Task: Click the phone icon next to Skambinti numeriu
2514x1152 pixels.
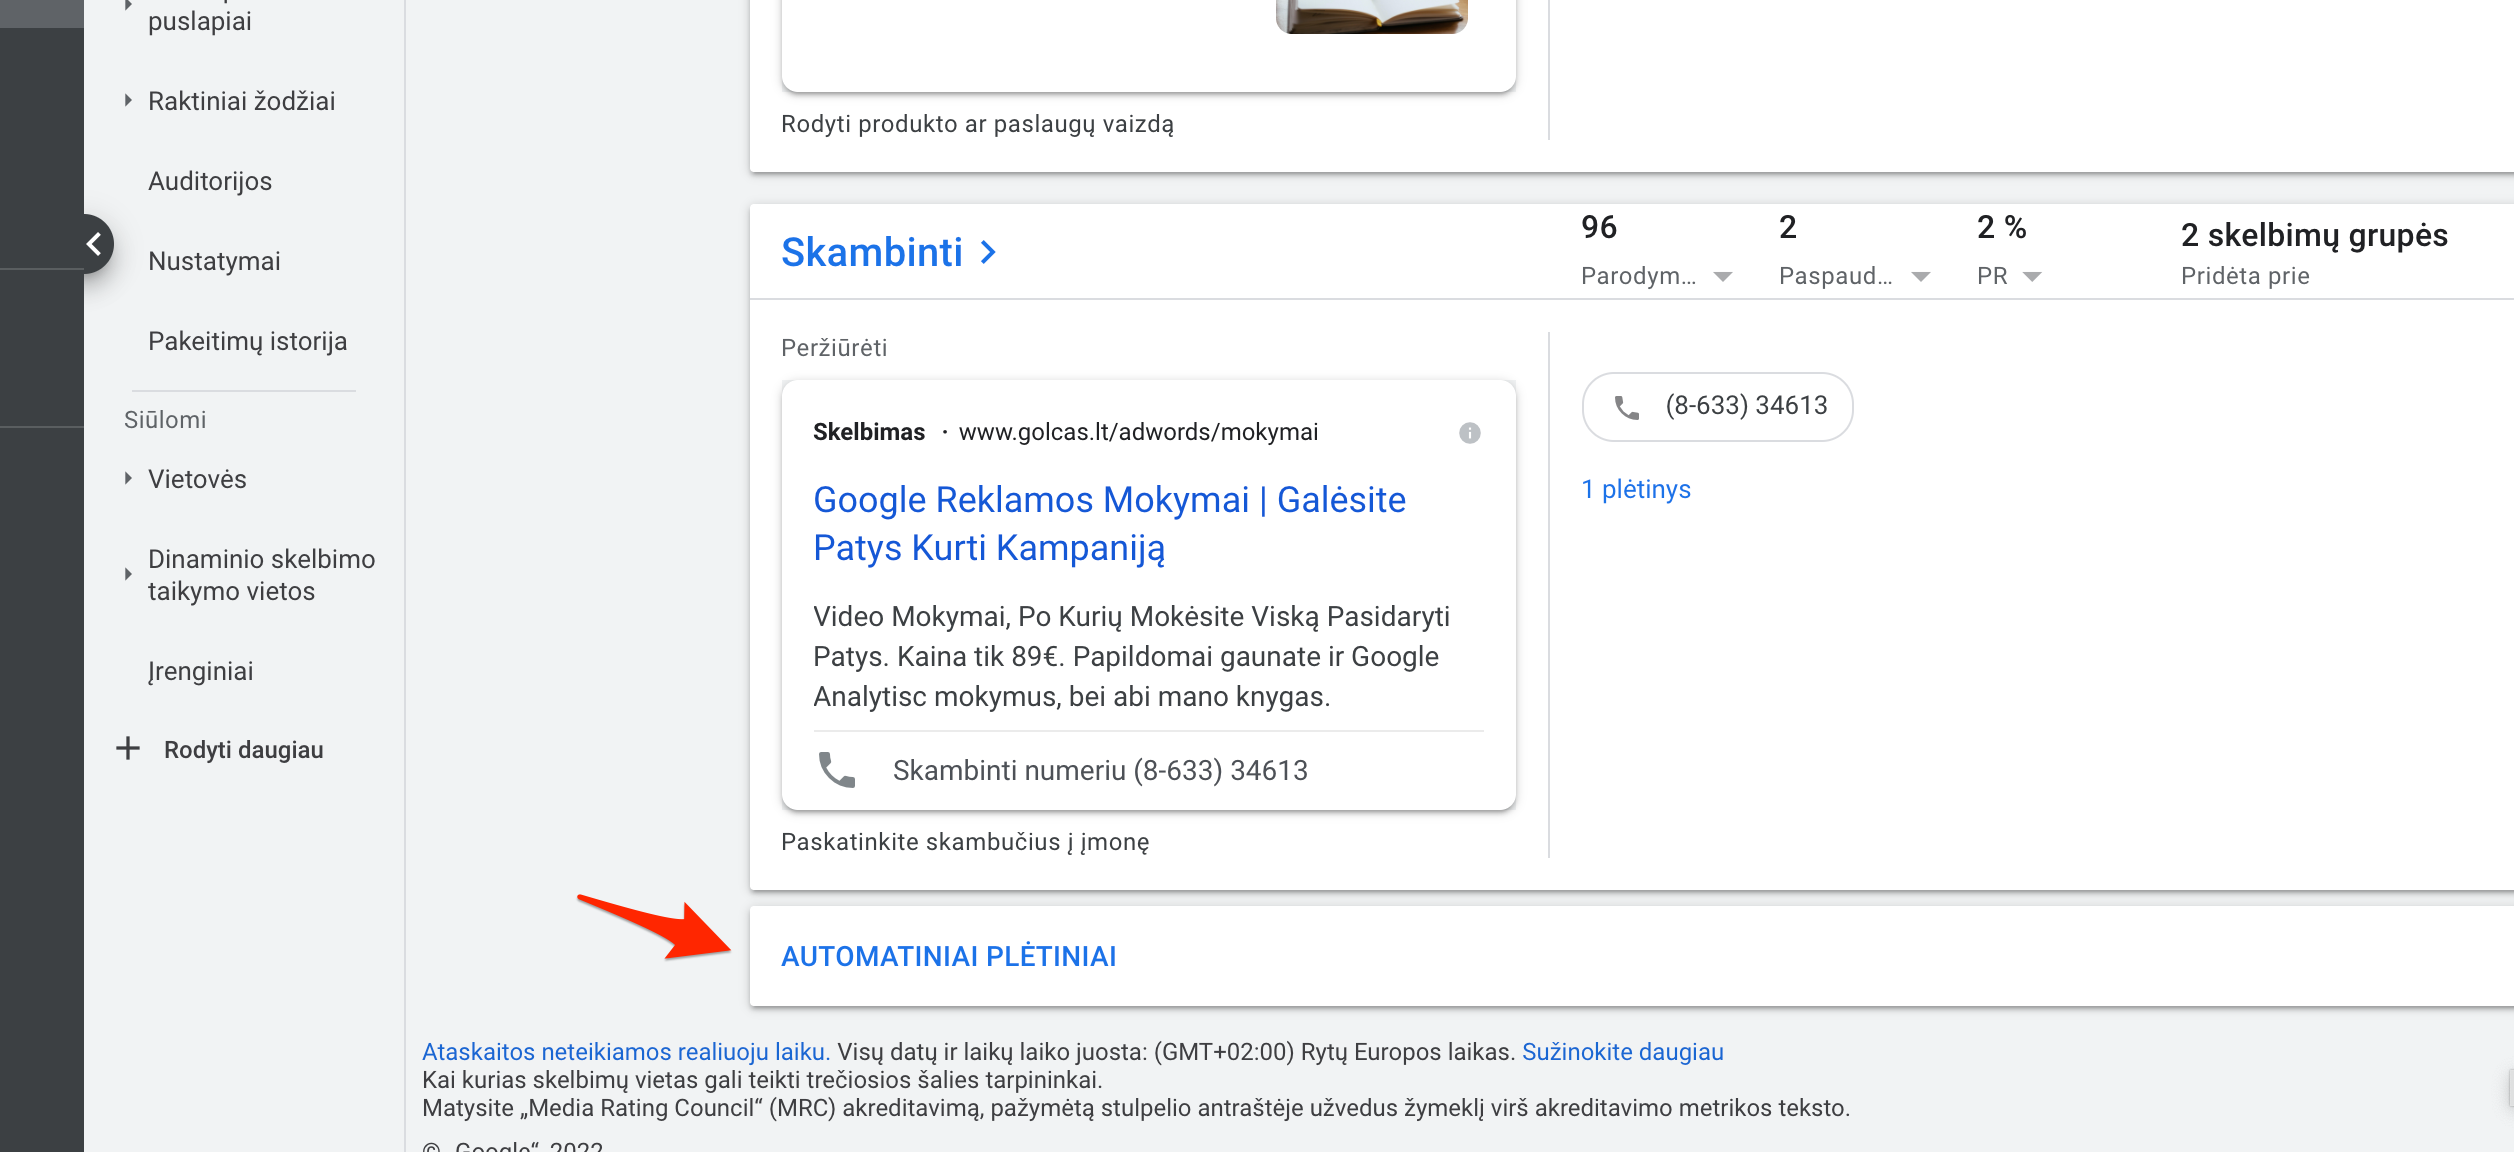Action: [x=837, y=770]
